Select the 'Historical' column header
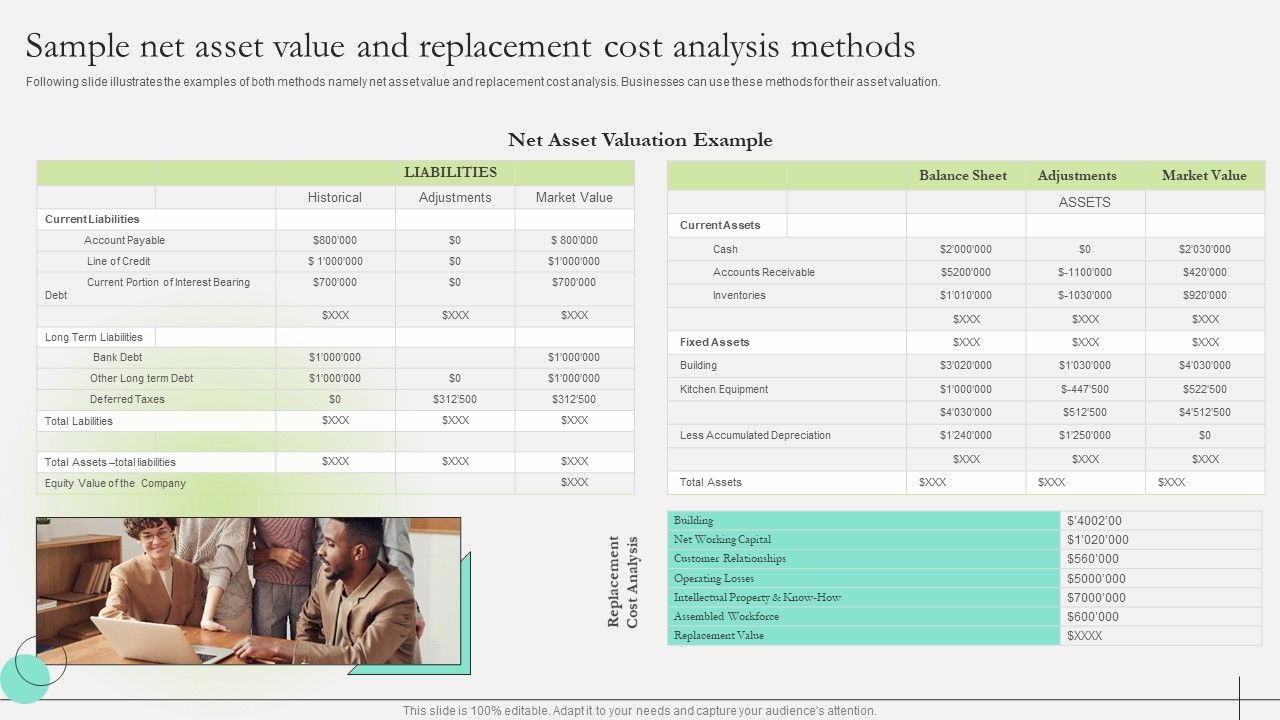The height and width of the screenshot is (720, 1280). point(335,197)
